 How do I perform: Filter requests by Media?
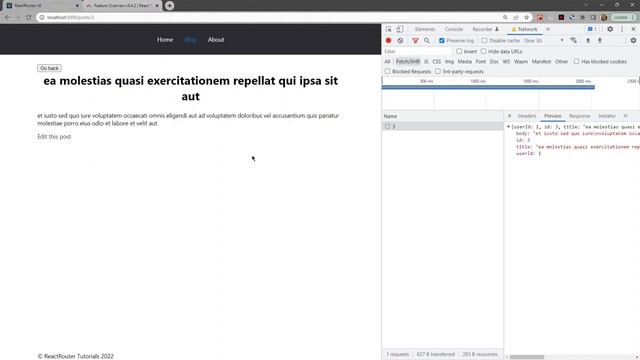[464, 62]
